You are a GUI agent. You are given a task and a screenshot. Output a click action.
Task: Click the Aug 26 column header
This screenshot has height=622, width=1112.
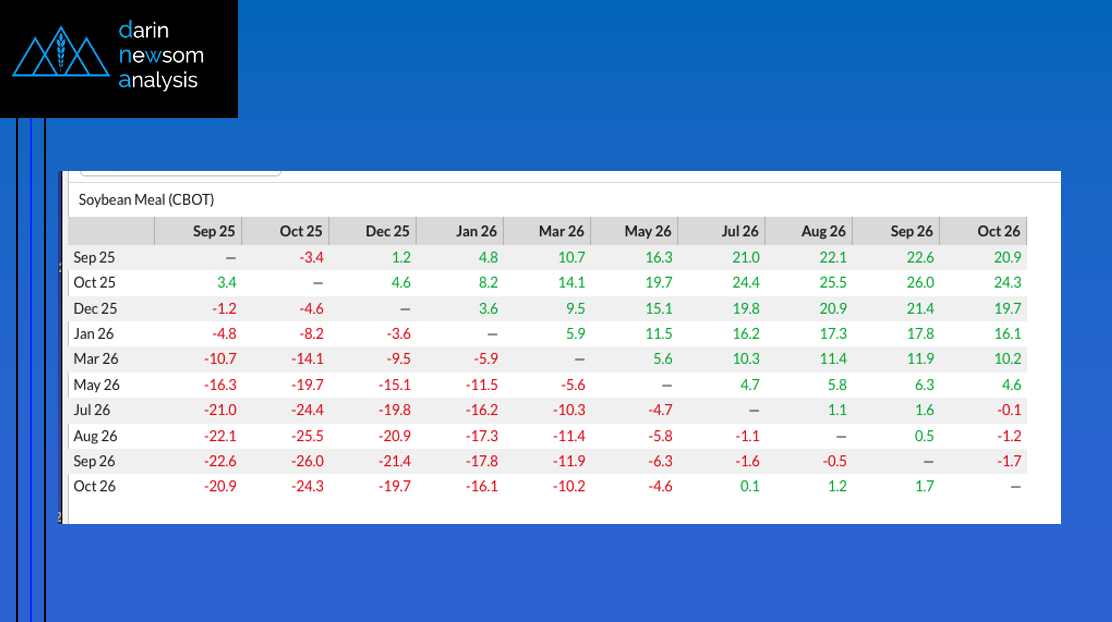pyautogui.click(x=824, y=231)
